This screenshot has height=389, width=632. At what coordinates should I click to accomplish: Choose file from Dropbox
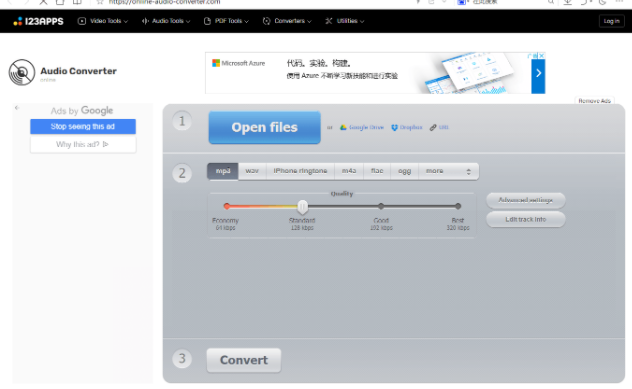point(407,127)
